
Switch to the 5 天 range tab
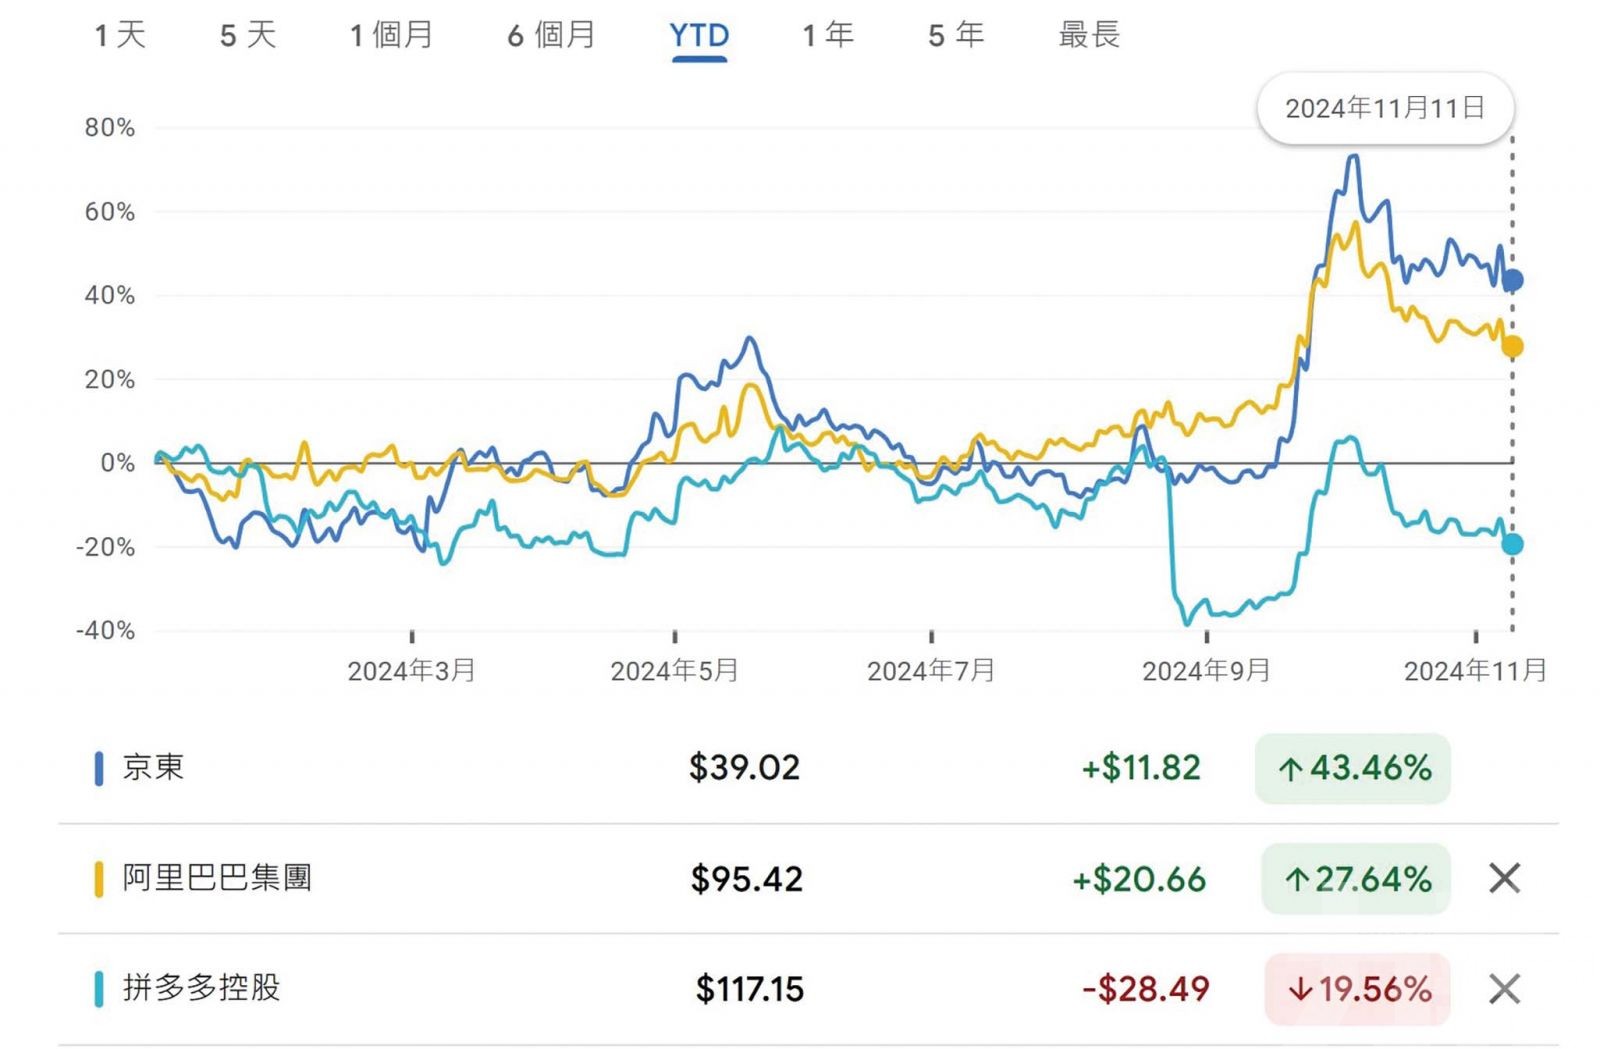(247, 35)
